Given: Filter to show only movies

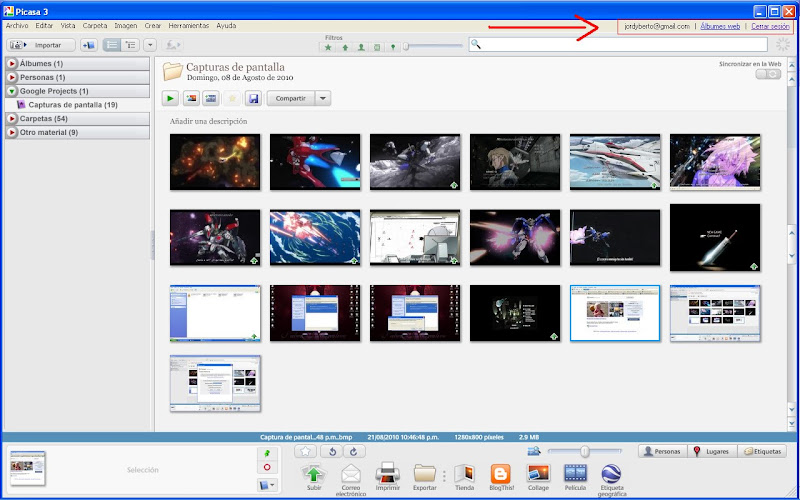Looking at the screenshot, I should coord(377,47).
